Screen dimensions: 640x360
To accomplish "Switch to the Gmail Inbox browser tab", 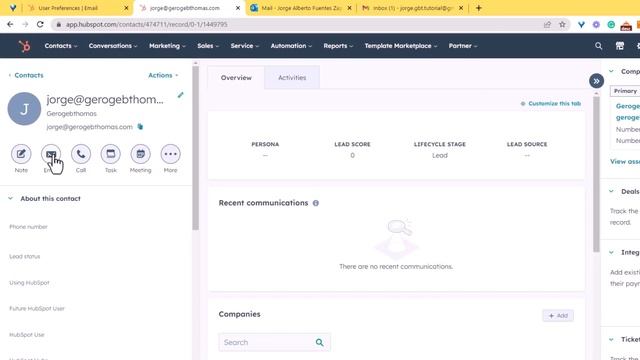I will [x=412, y=8].
